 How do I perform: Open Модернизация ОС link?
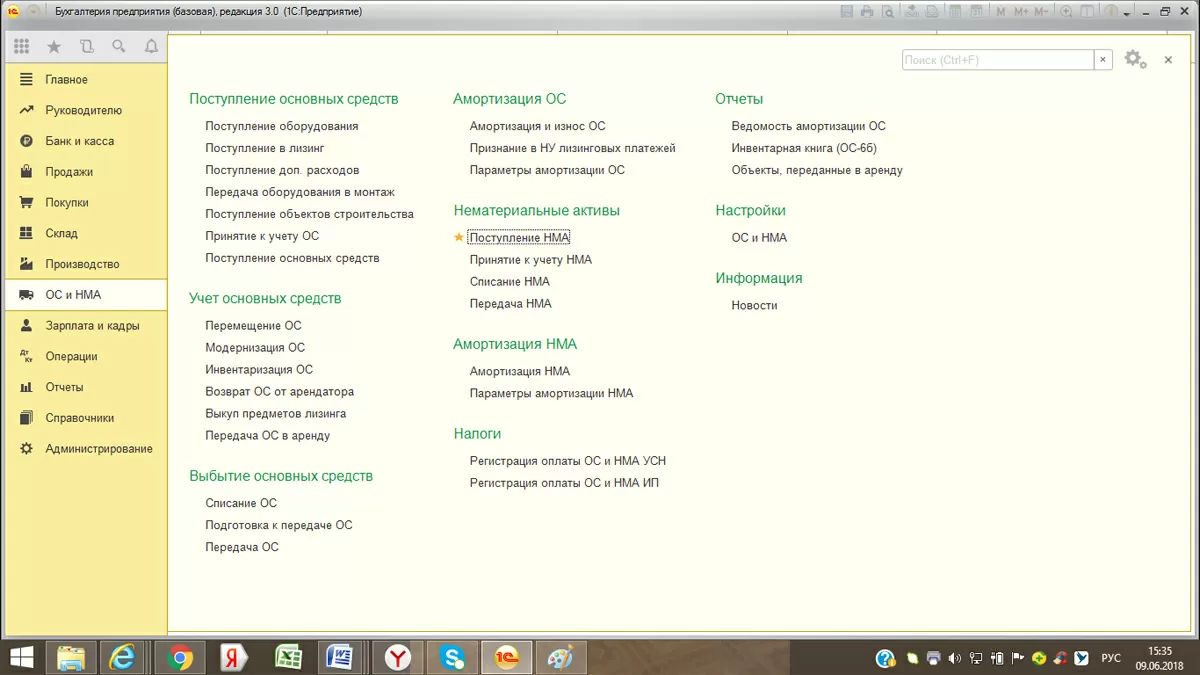coord(255,347)
